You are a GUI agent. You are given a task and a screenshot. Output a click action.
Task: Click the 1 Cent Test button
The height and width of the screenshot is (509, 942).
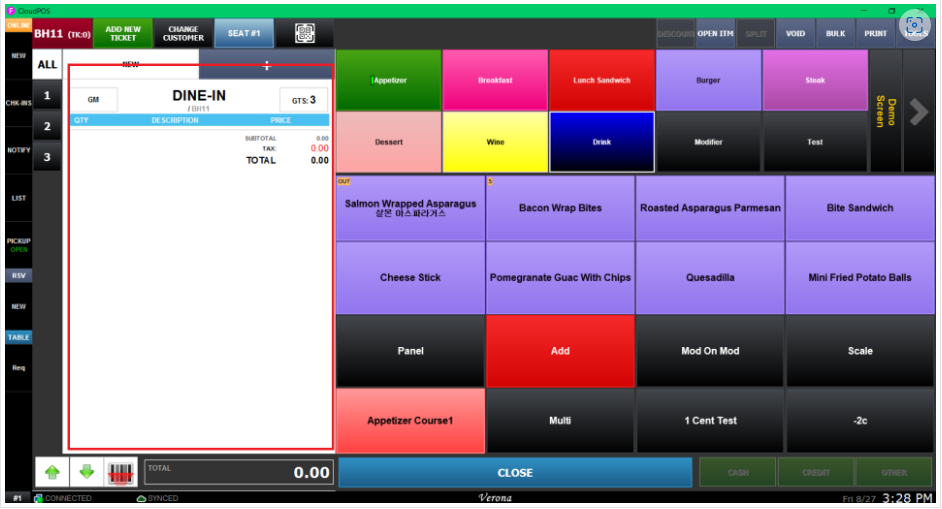[710, 421]
